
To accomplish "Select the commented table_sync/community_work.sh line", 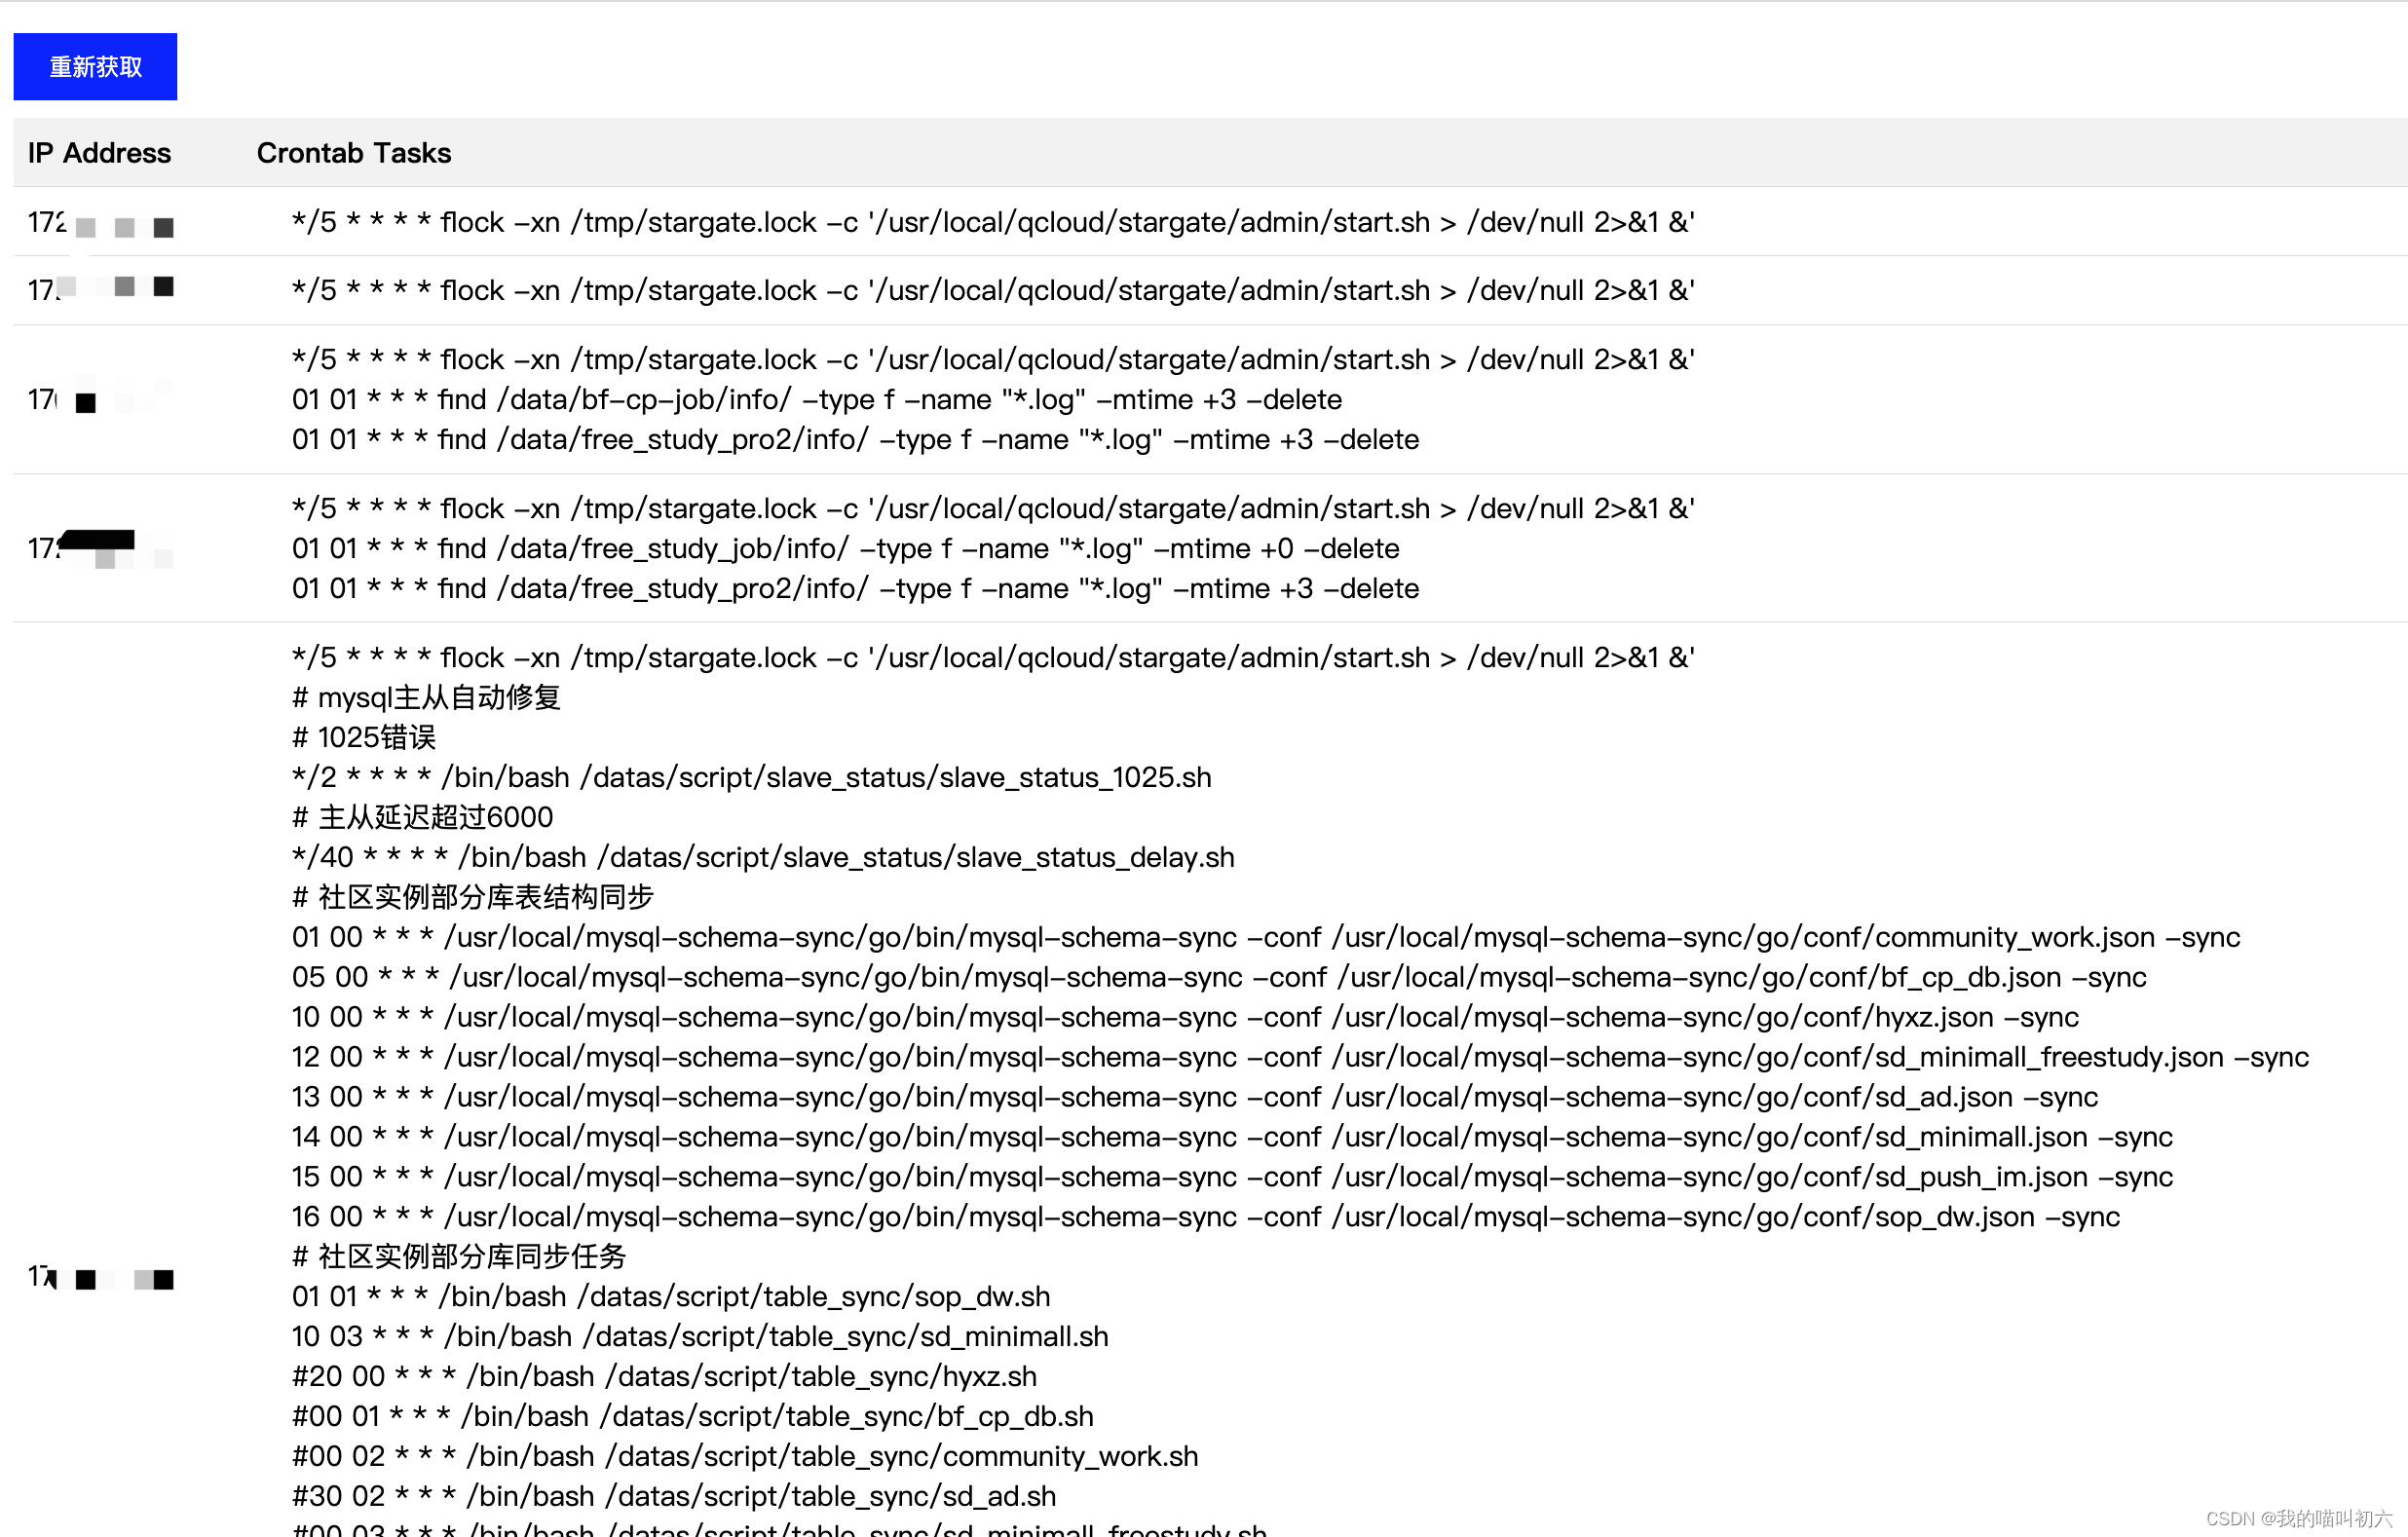I will click(x=745, y=1457).
